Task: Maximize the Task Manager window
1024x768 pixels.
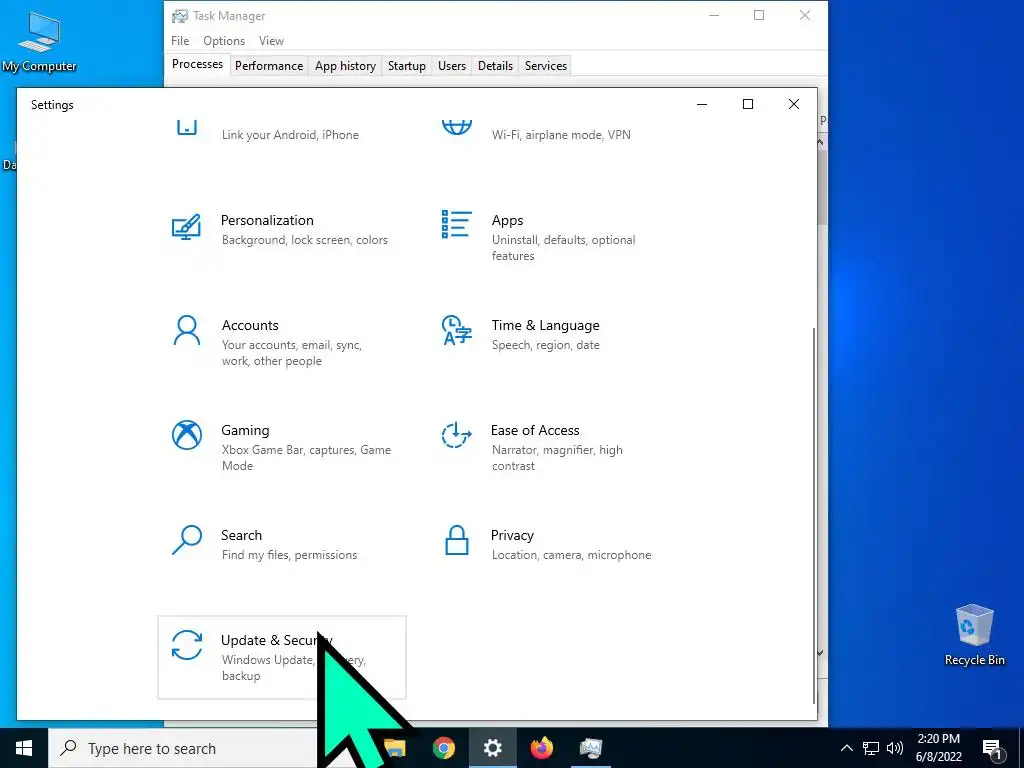Action: pyautogui.click(x=759, y=15)
